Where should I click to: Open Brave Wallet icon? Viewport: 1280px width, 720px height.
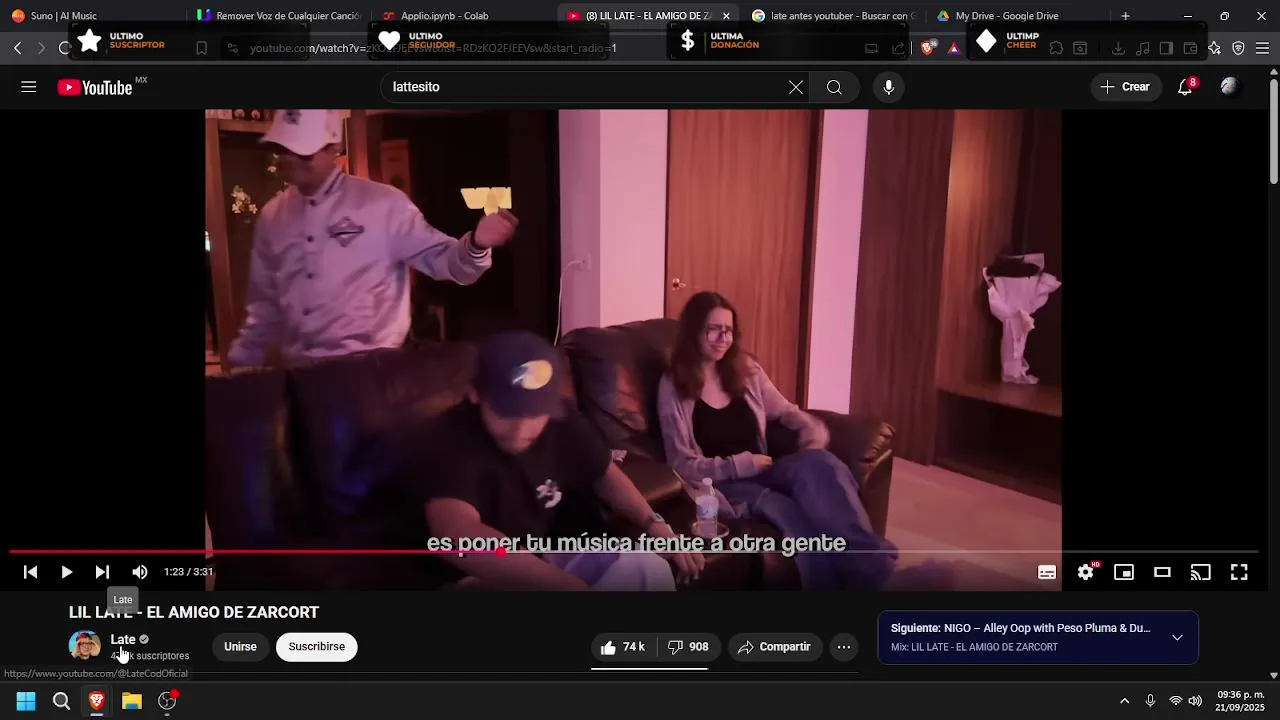pos(1190,48)
